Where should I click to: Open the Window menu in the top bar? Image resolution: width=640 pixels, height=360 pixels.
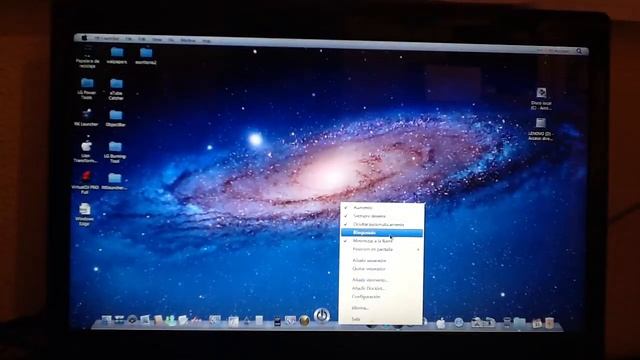[188, 40]
